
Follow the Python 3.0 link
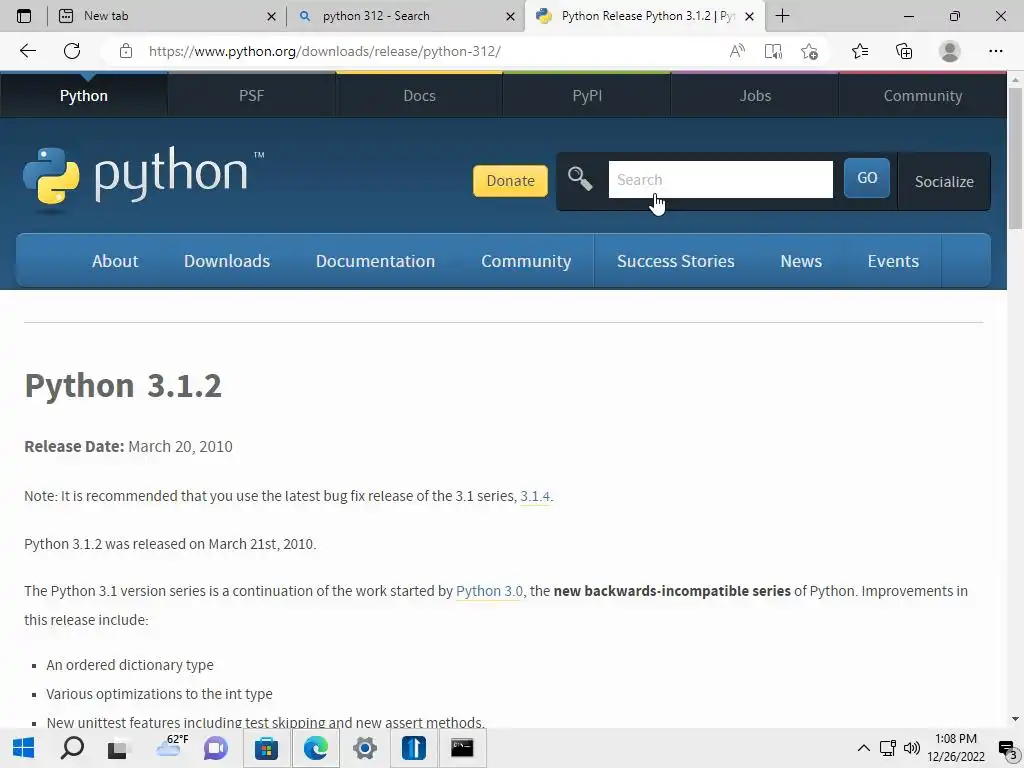(489, 591)
